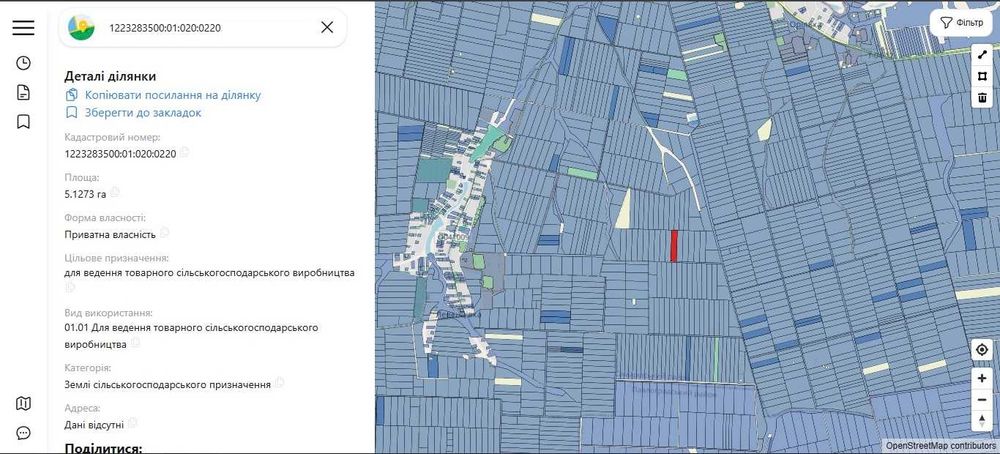Click the 'Землі сільськогосподарського призначення' category text
This screenshot has height=454, width=1000.
point(168,384)
